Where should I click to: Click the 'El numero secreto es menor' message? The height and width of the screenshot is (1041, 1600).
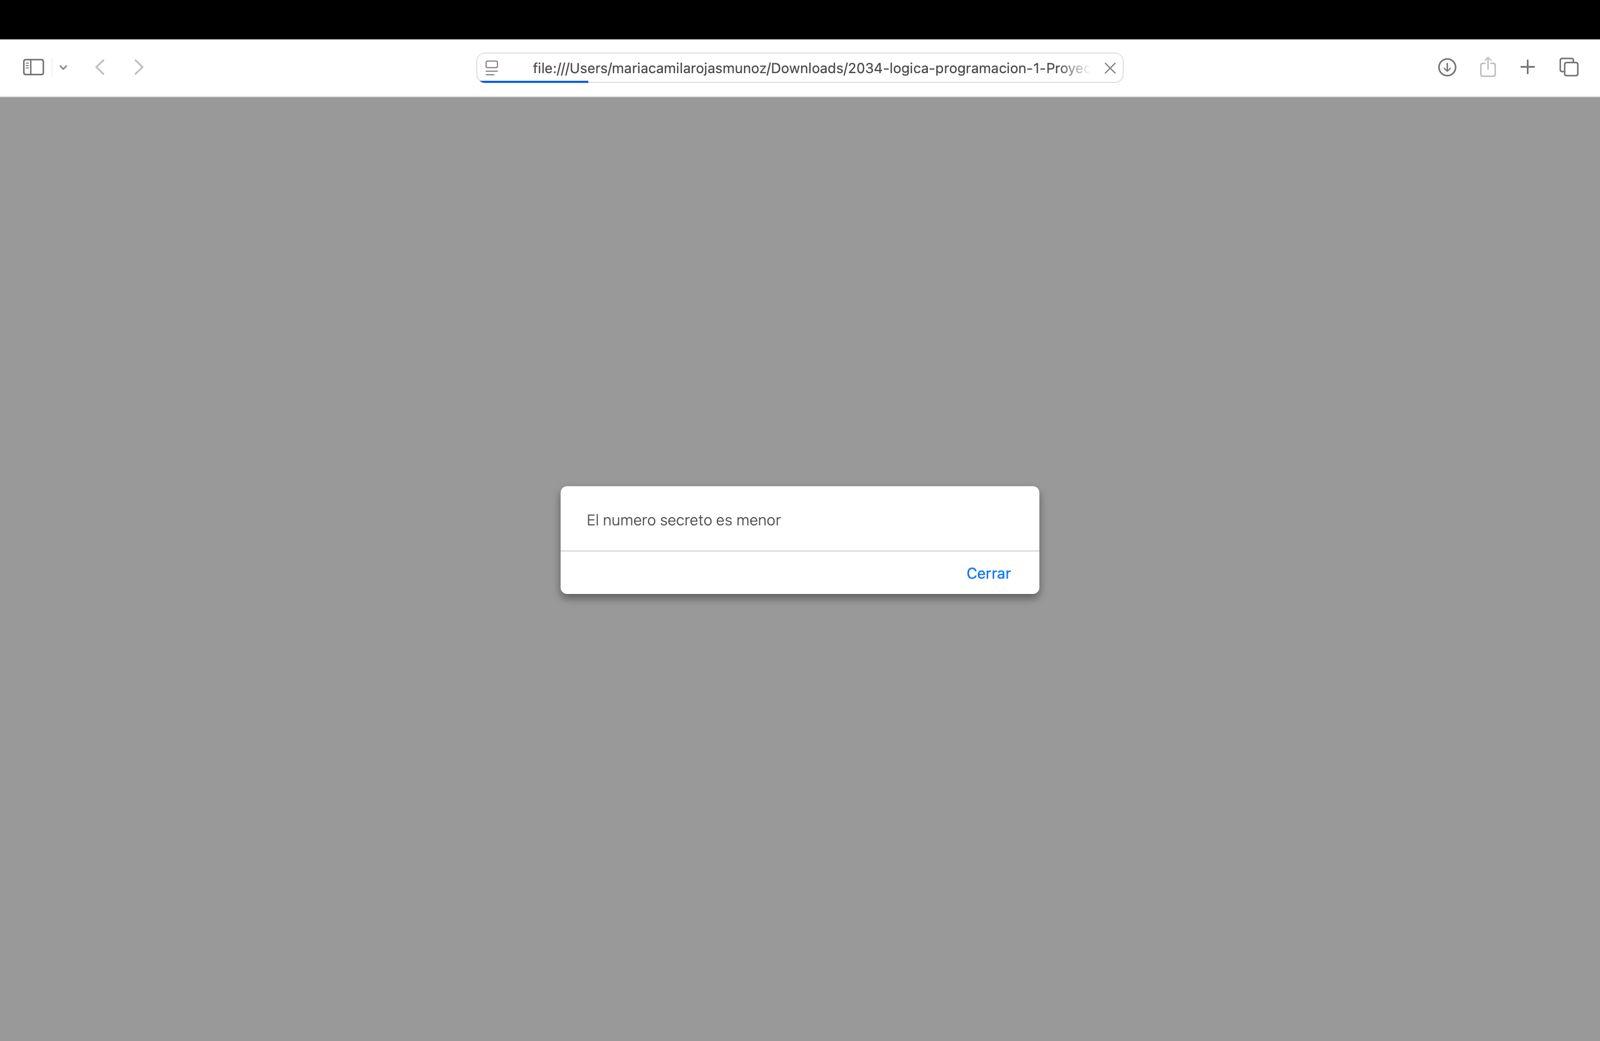[683, 520]
